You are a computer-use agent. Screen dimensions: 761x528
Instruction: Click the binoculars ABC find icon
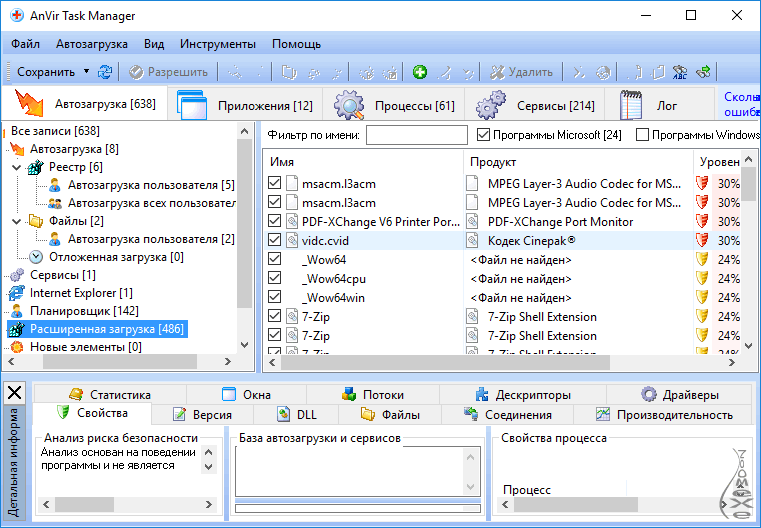680,72
